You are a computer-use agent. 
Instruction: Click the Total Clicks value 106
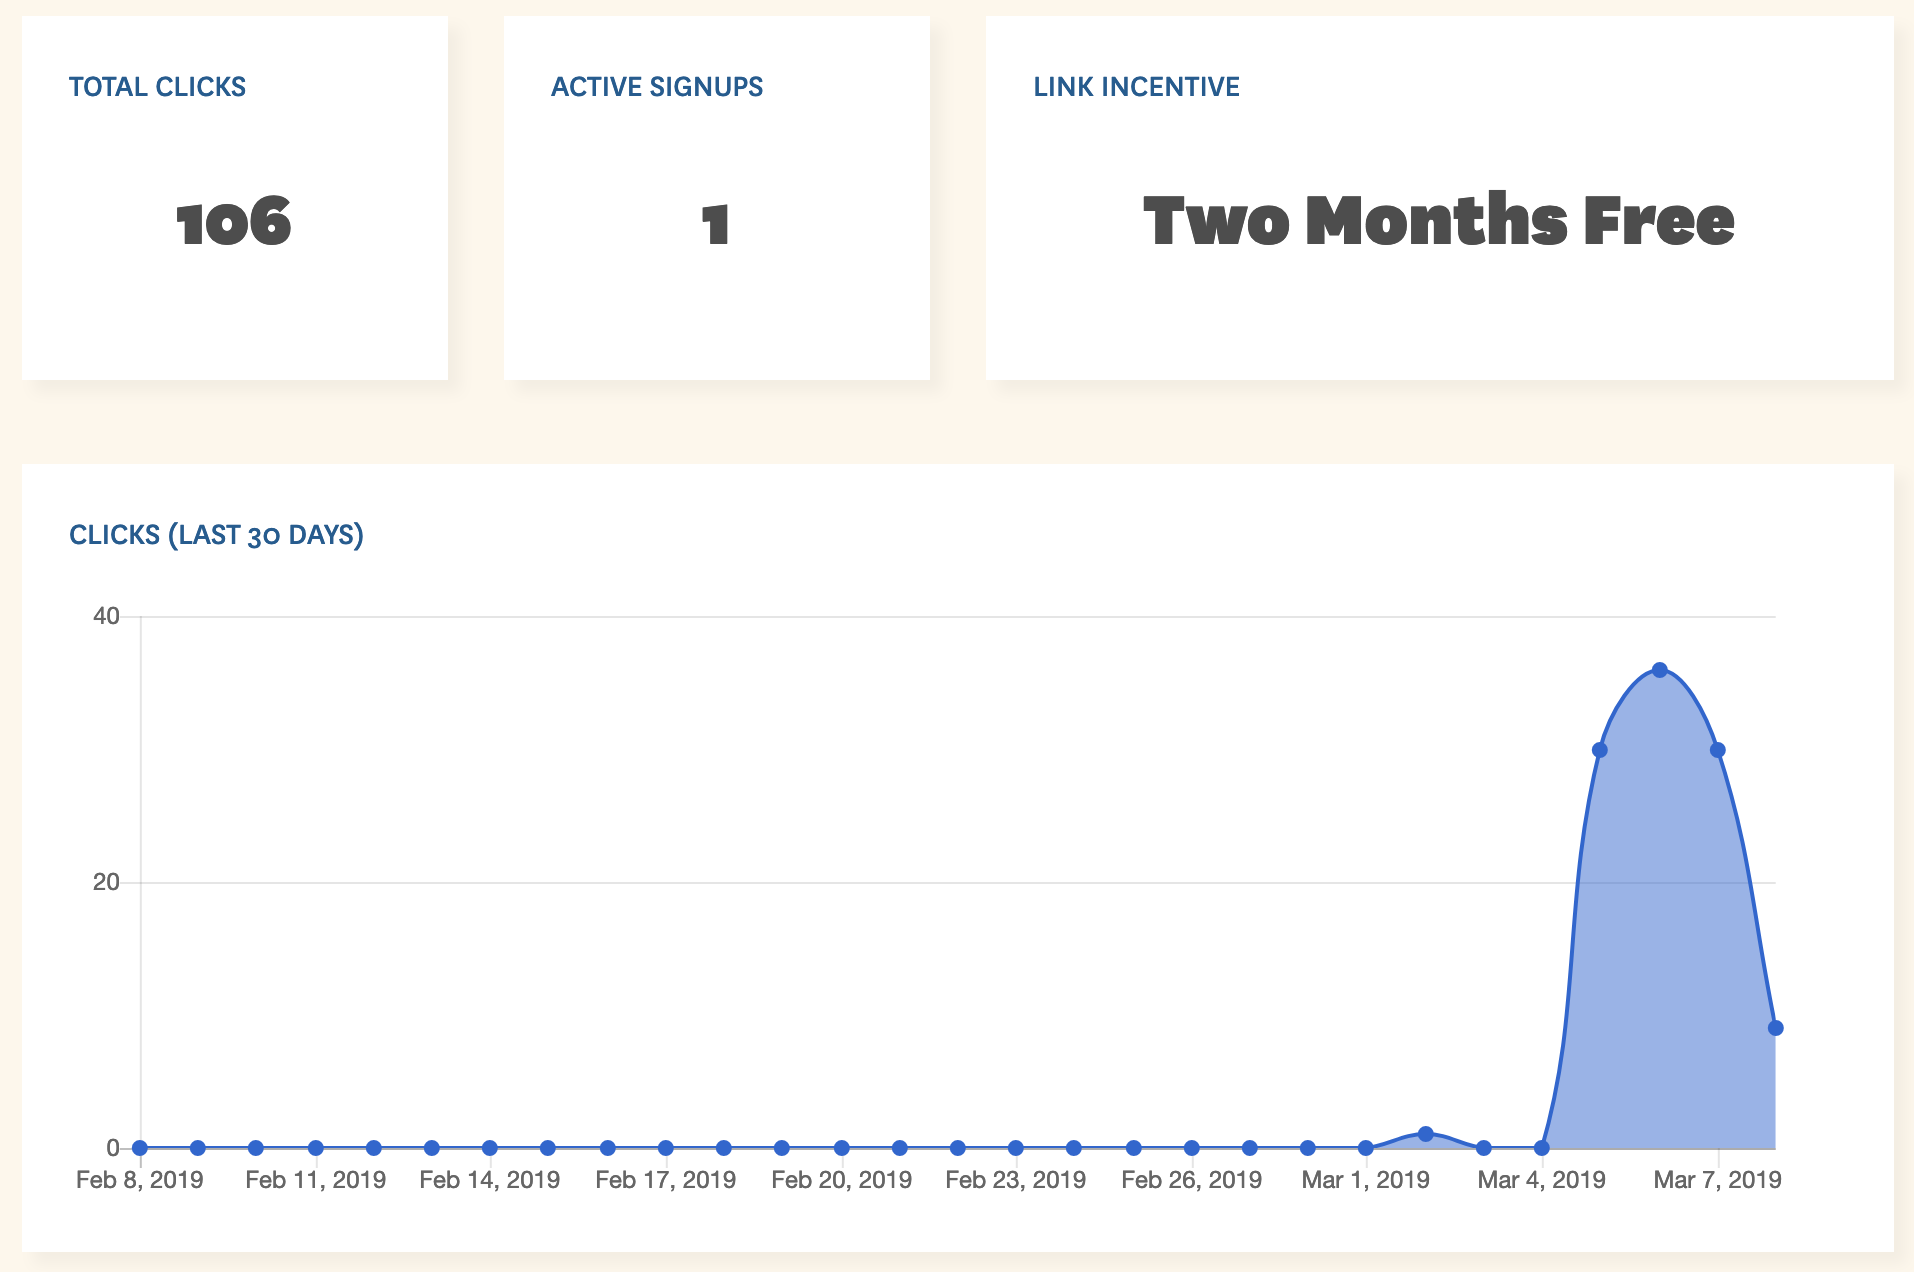[x=234, y=223]
